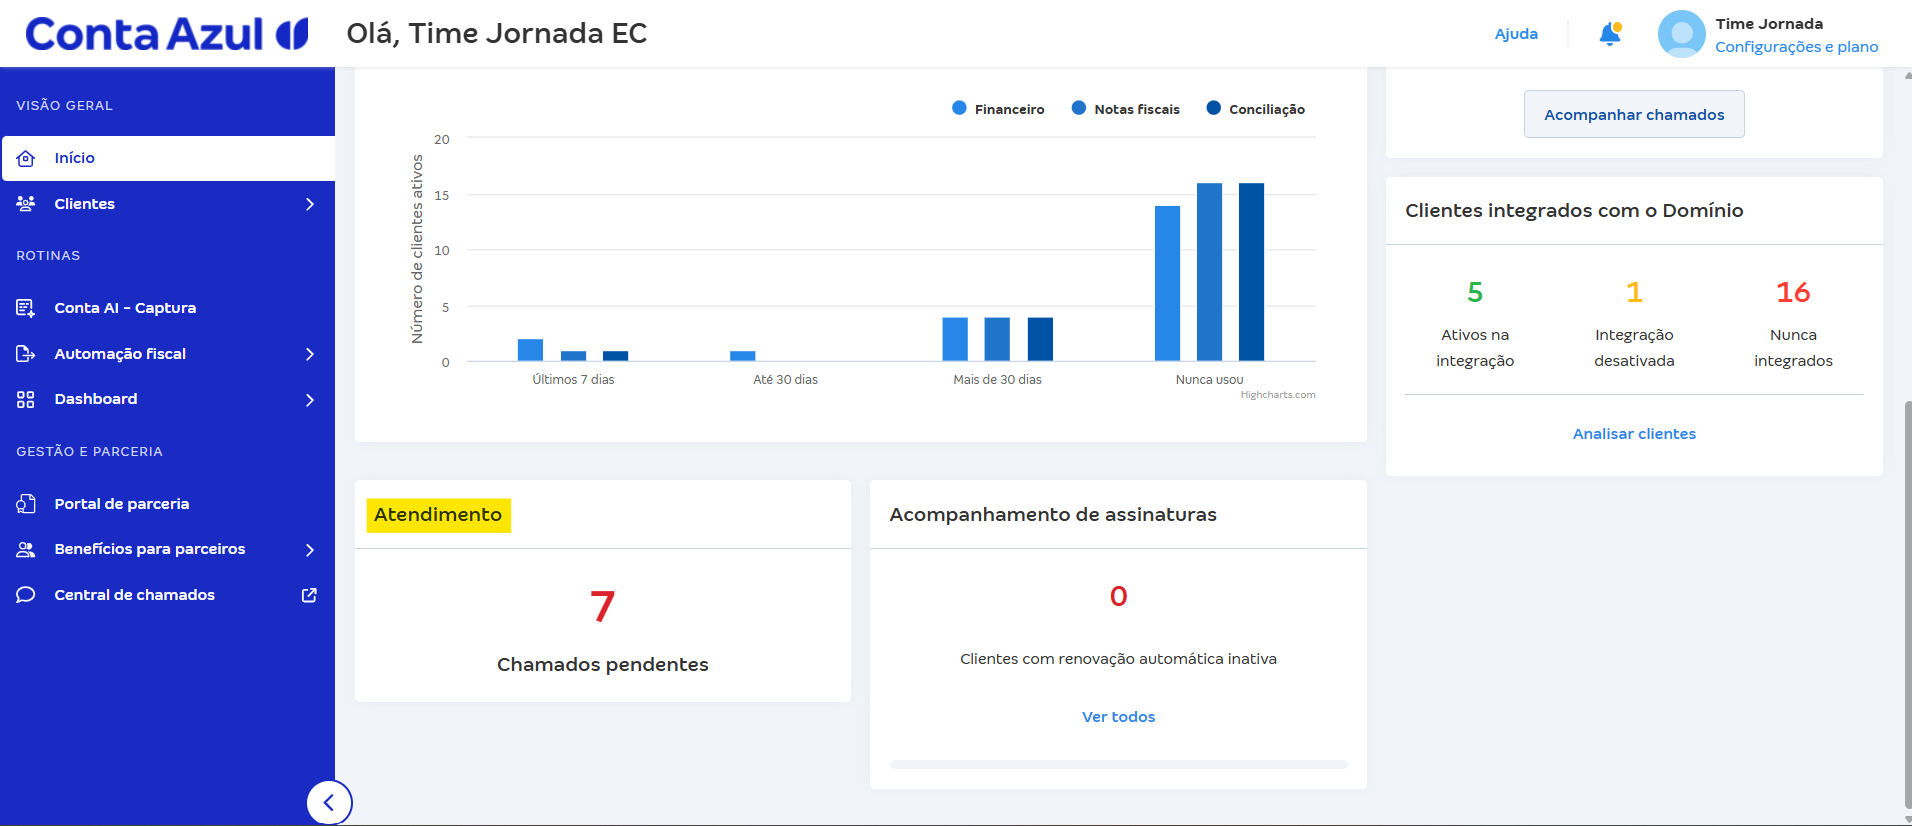Click the Chamados pendentes label

click(602, 665)
